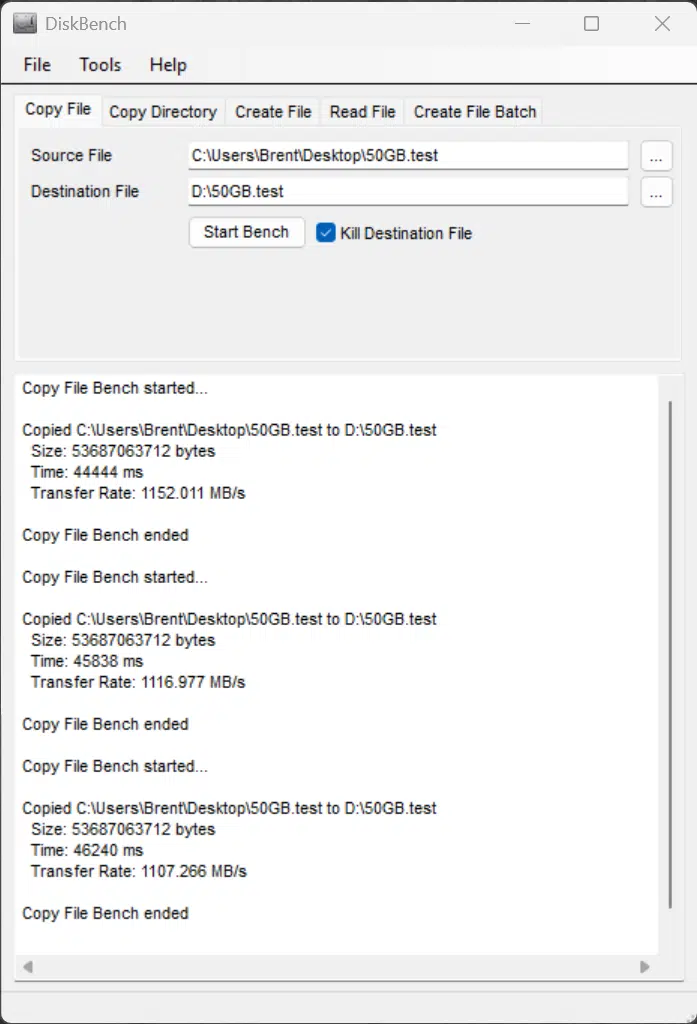
Task: Switch to the Create File tab
Action: pyautogui.click(x=273, y=112)
